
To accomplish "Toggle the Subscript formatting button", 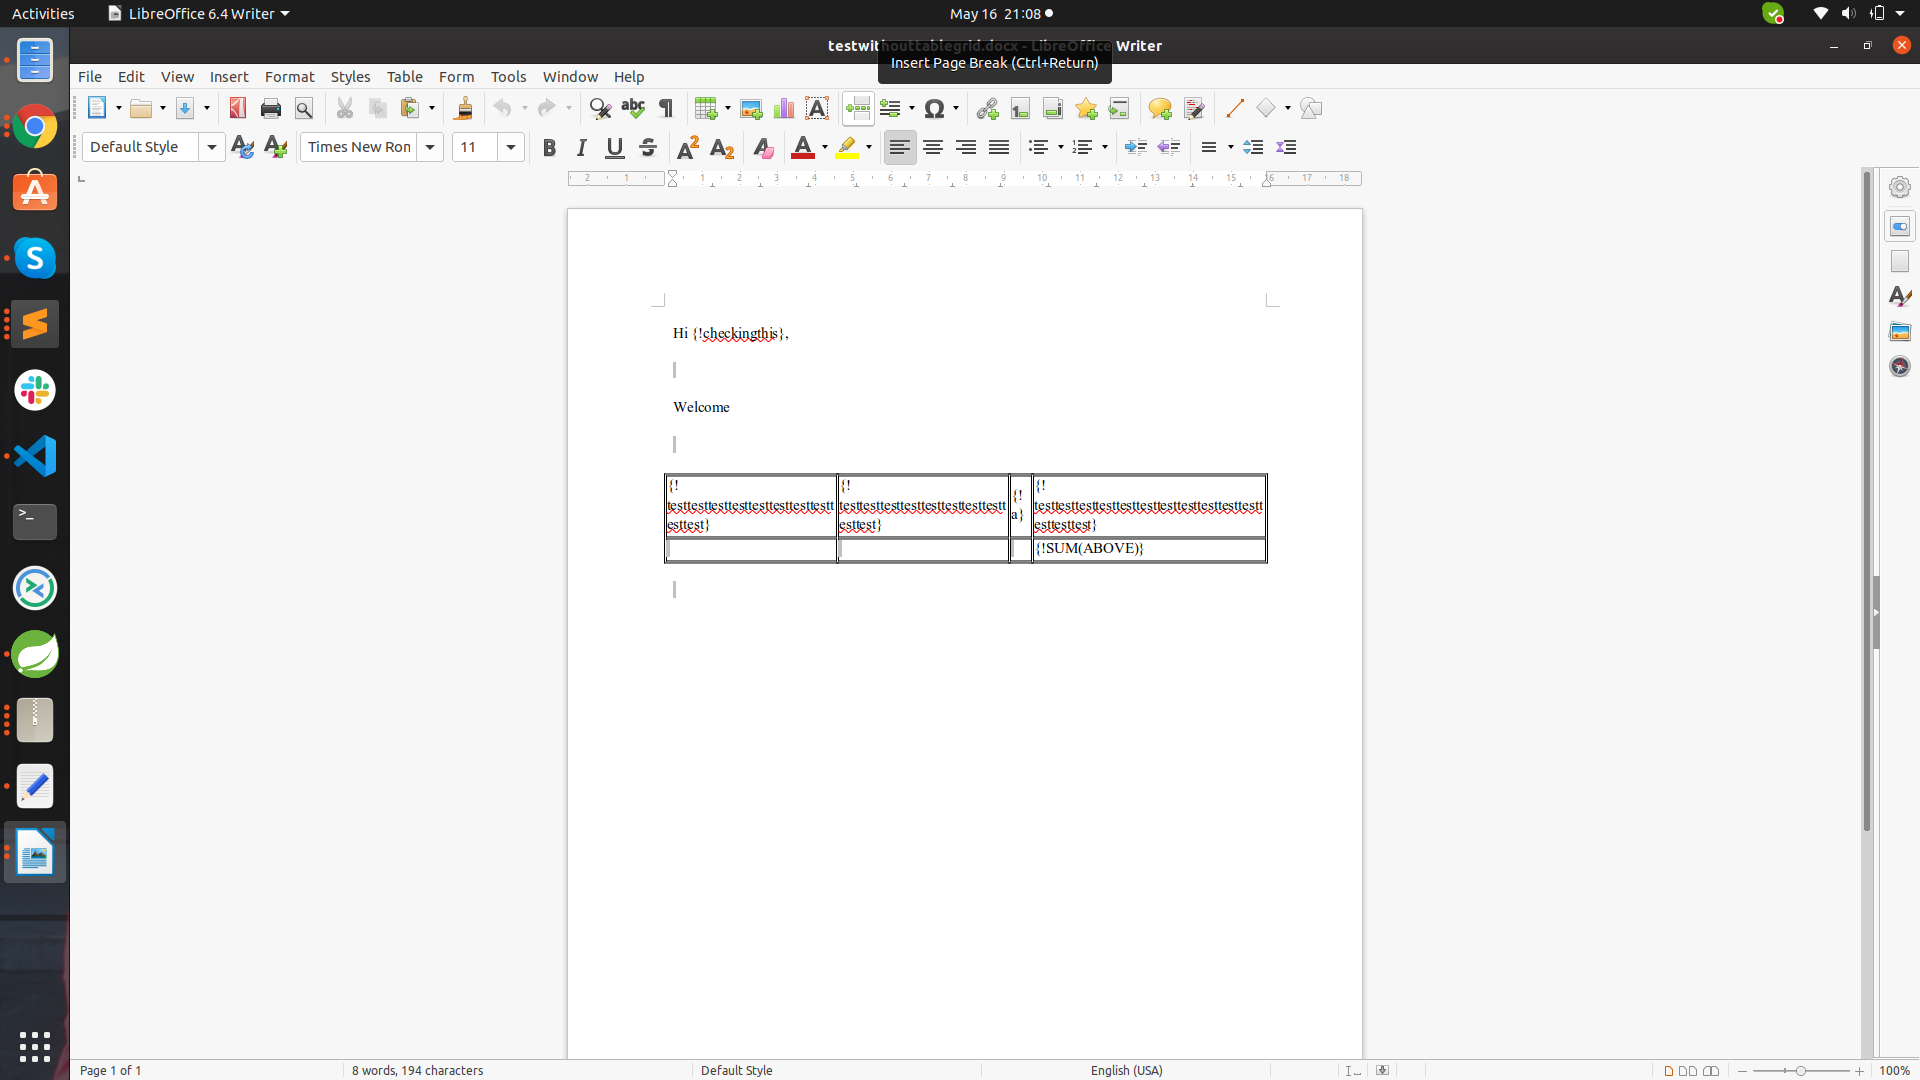I will coord(720,146).
